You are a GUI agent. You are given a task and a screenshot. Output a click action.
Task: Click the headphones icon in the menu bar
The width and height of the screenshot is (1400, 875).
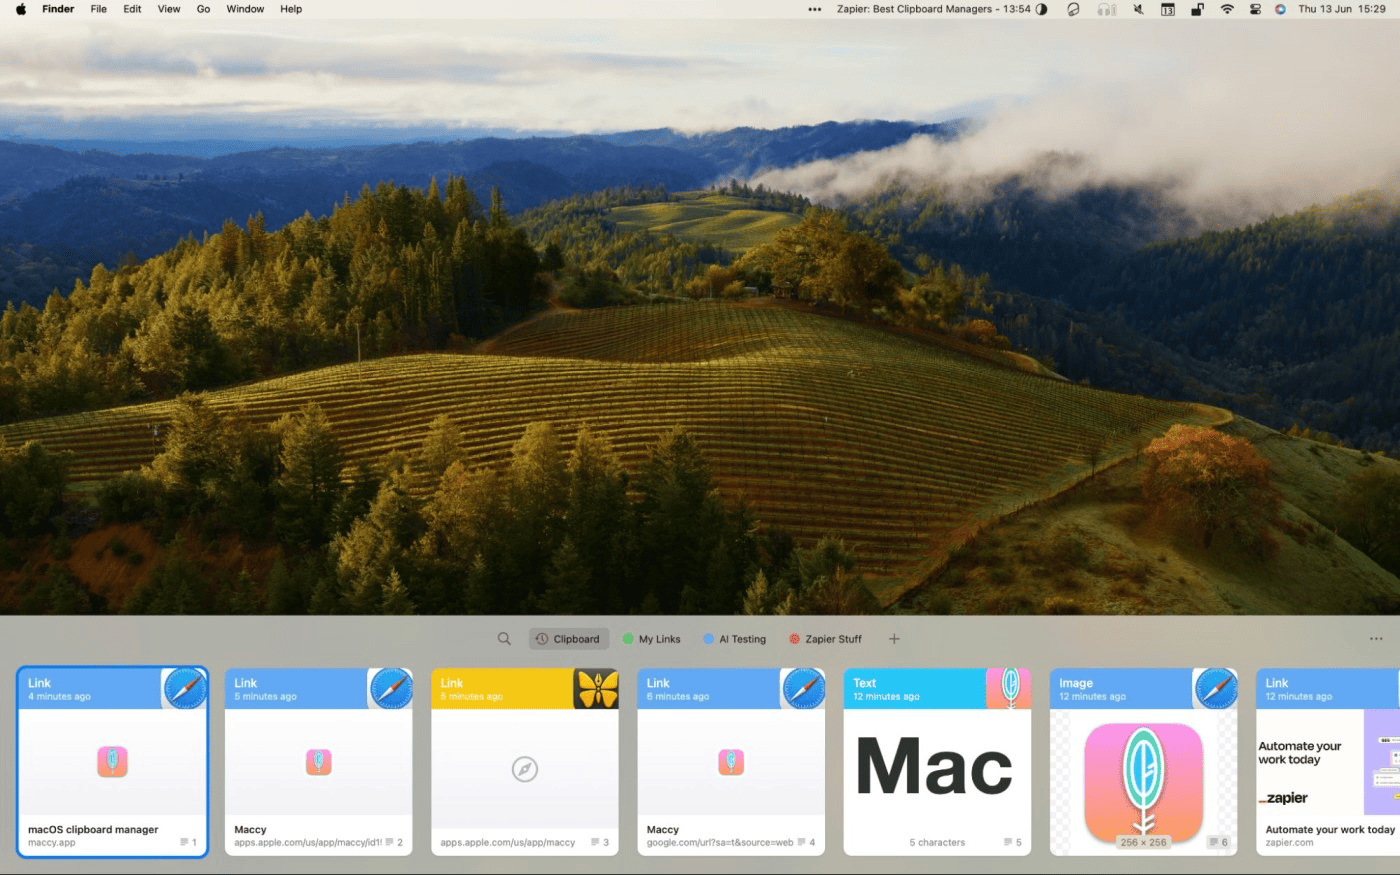pyautogui.click(x=1105, y=9)
